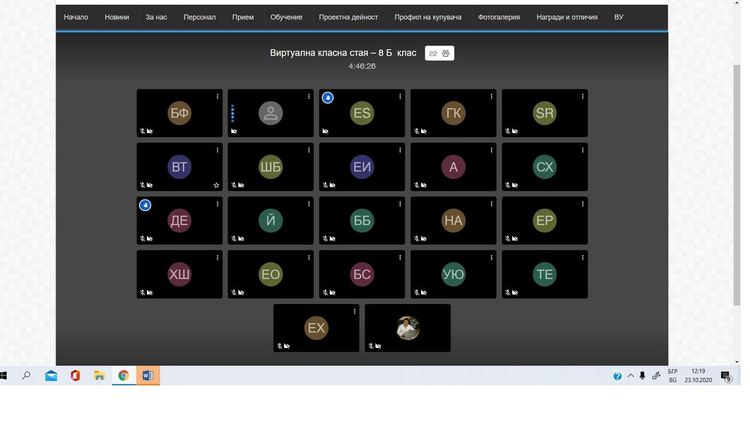
Task: Open three-dot menu on ЕХ participant tile
Action: click(x=354, y=311)
